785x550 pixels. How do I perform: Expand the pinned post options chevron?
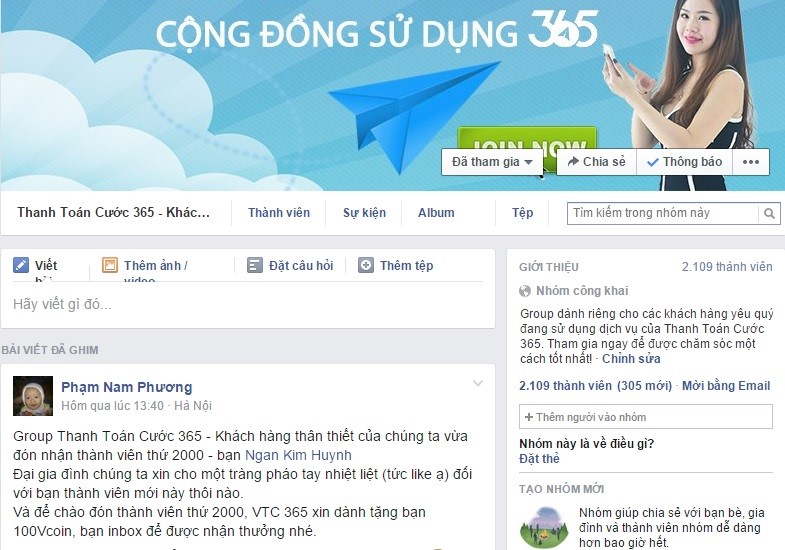click(x=478, y=383)
